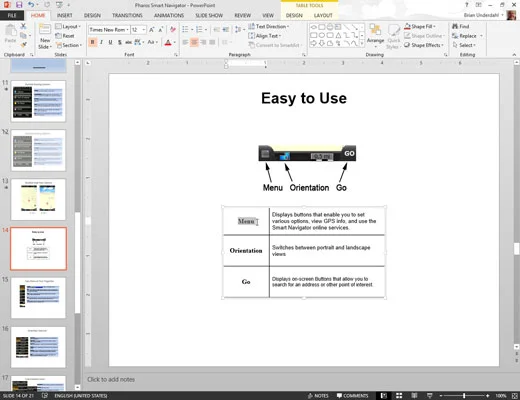Switch to the ANIMATIONS tab
This screenshot has height=400, width=520.
(x=169, y=15)
